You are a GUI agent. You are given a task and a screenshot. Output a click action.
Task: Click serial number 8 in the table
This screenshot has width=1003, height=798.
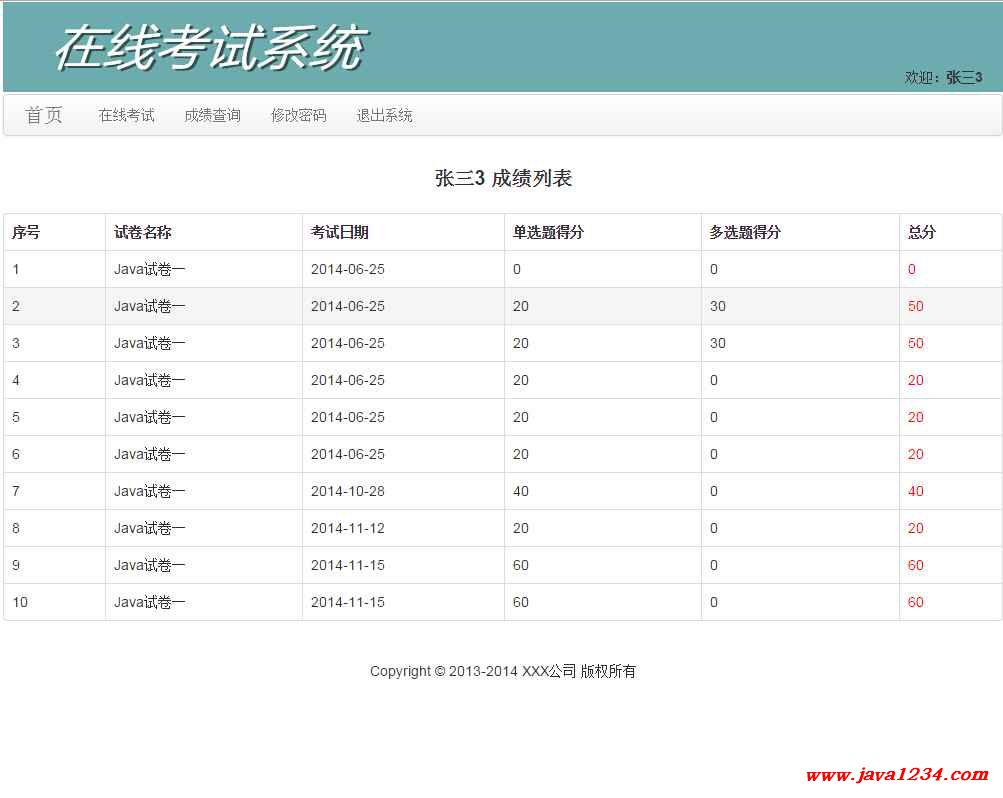(16, 528)
